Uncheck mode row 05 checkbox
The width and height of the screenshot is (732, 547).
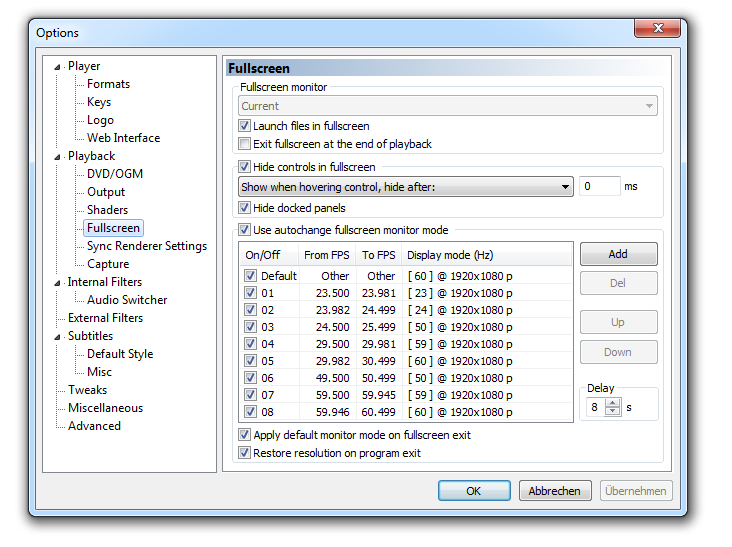tap(250, 361)
